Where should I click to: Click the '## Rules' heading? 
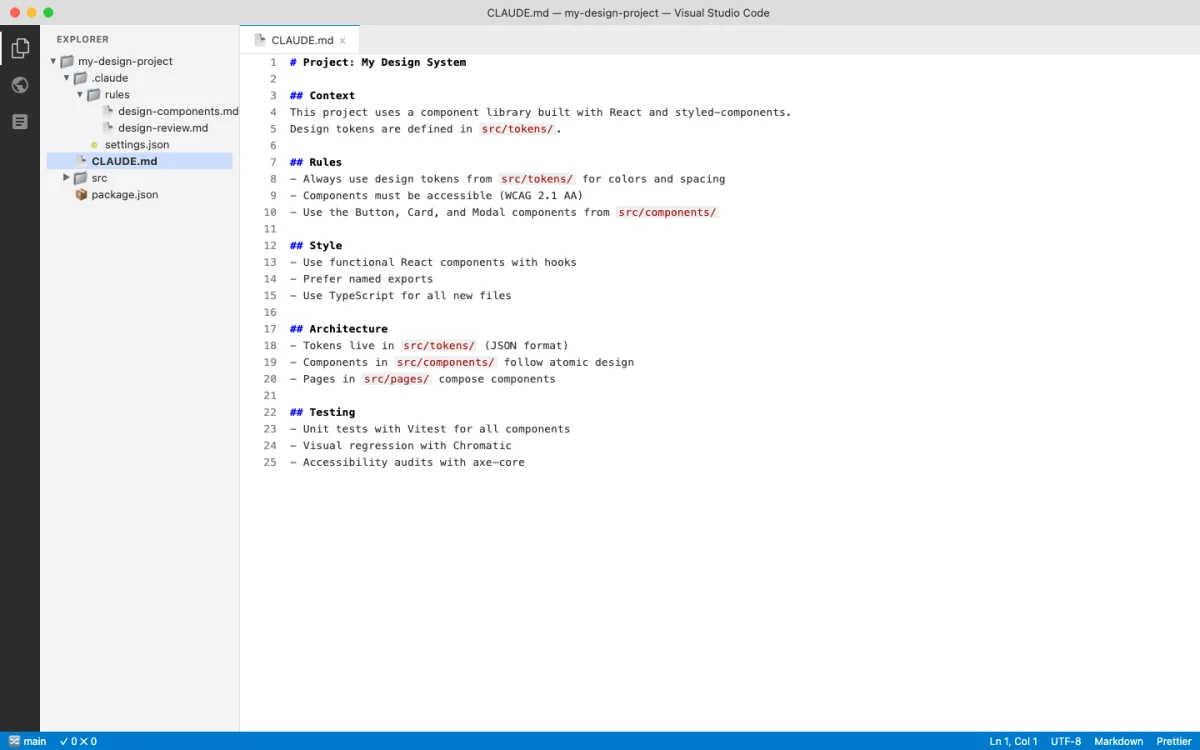point(316,162)
